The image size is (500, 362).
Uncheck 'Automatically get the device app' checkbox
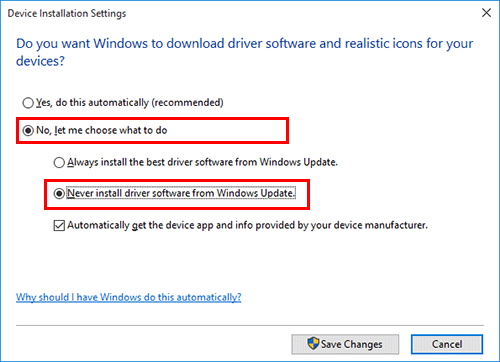click(59, 226)
